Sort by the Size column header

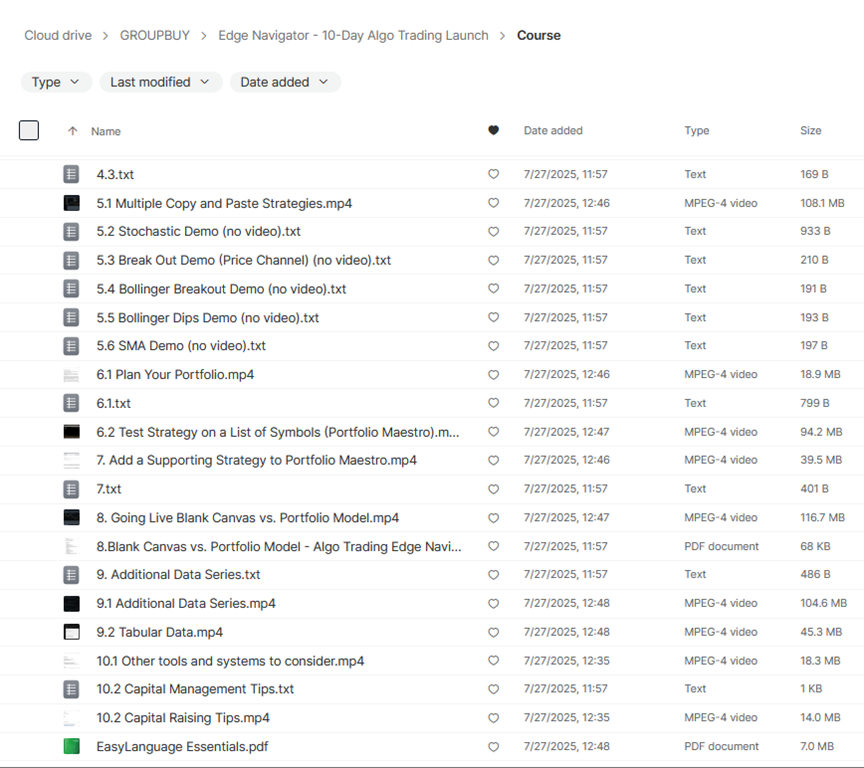pyautogui.click(x=811, y=131)
